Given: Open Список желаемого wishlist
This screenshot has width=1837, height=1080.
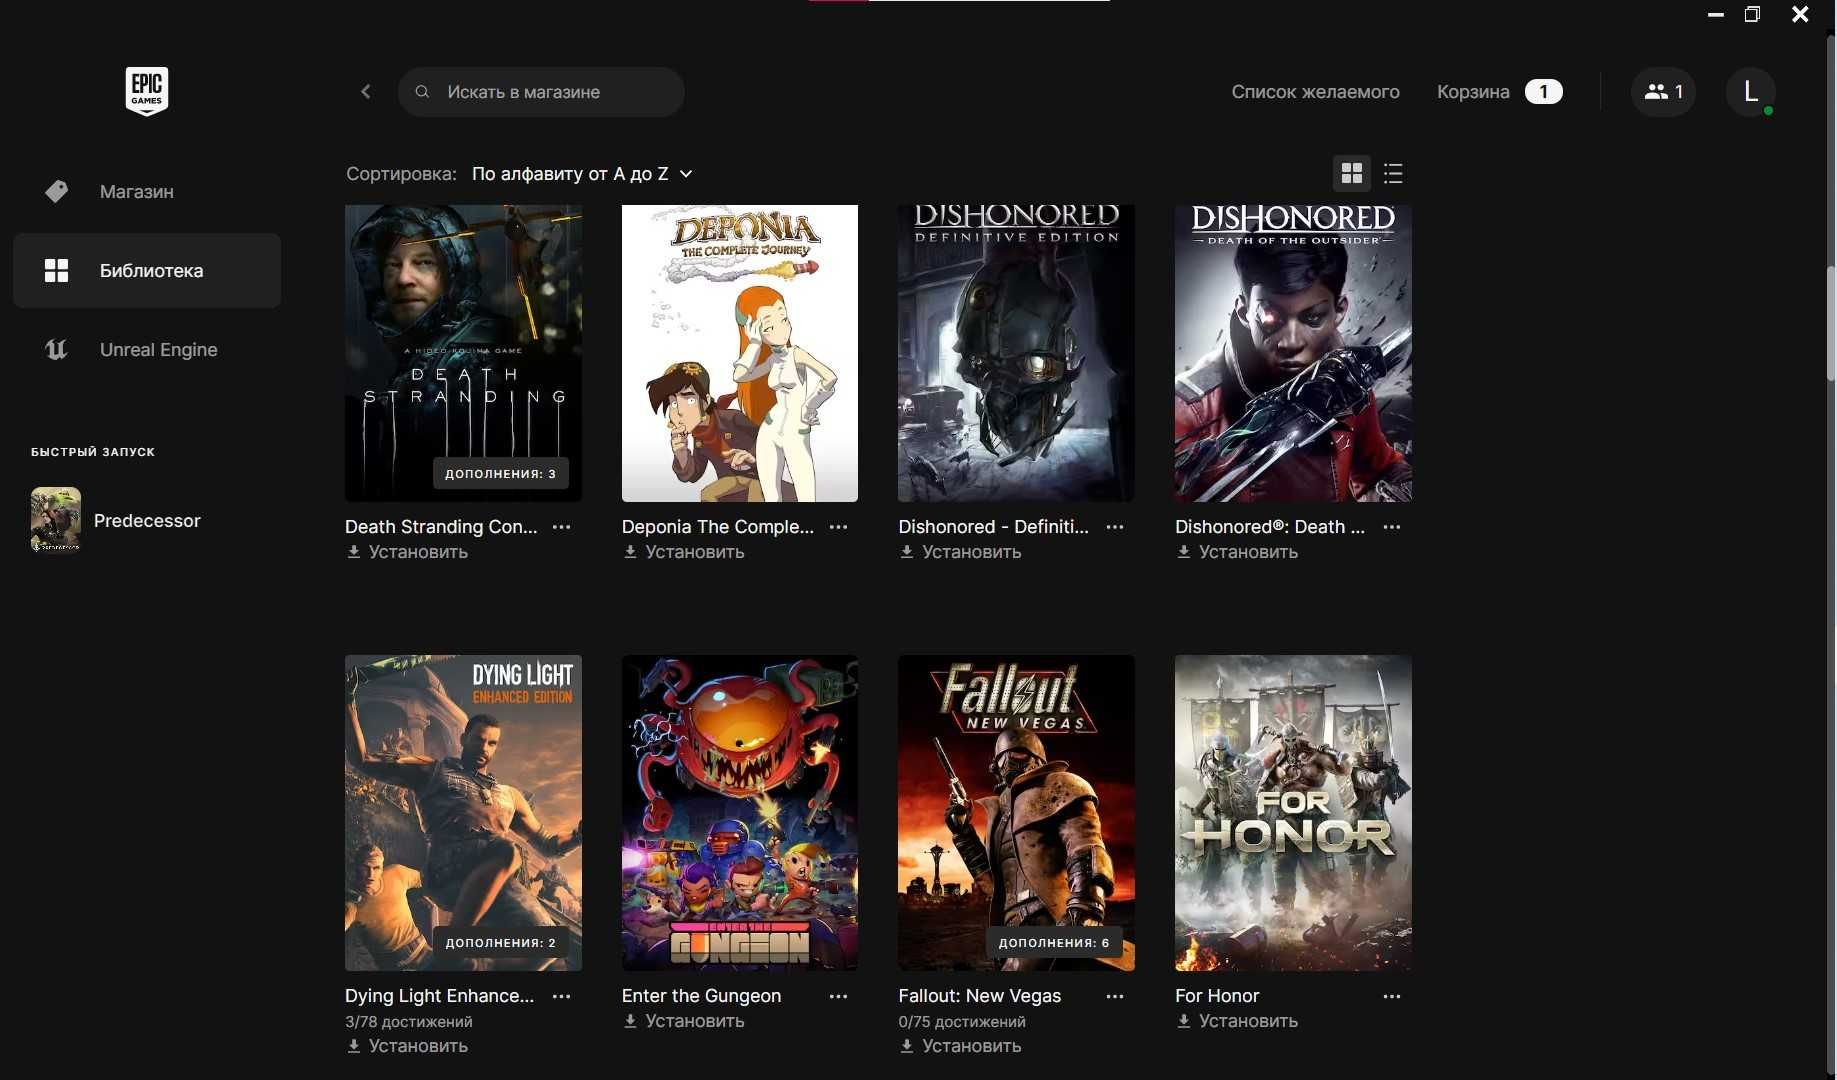Looking at the screenshot, I should coord(1315,92).
